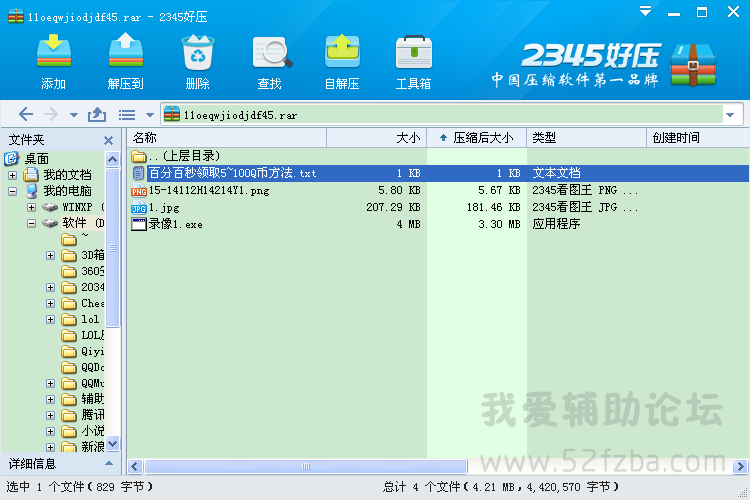Screen dimensions: 750x500
Task: Select 桌面 in the folder tree
Action: click(37, 159)
